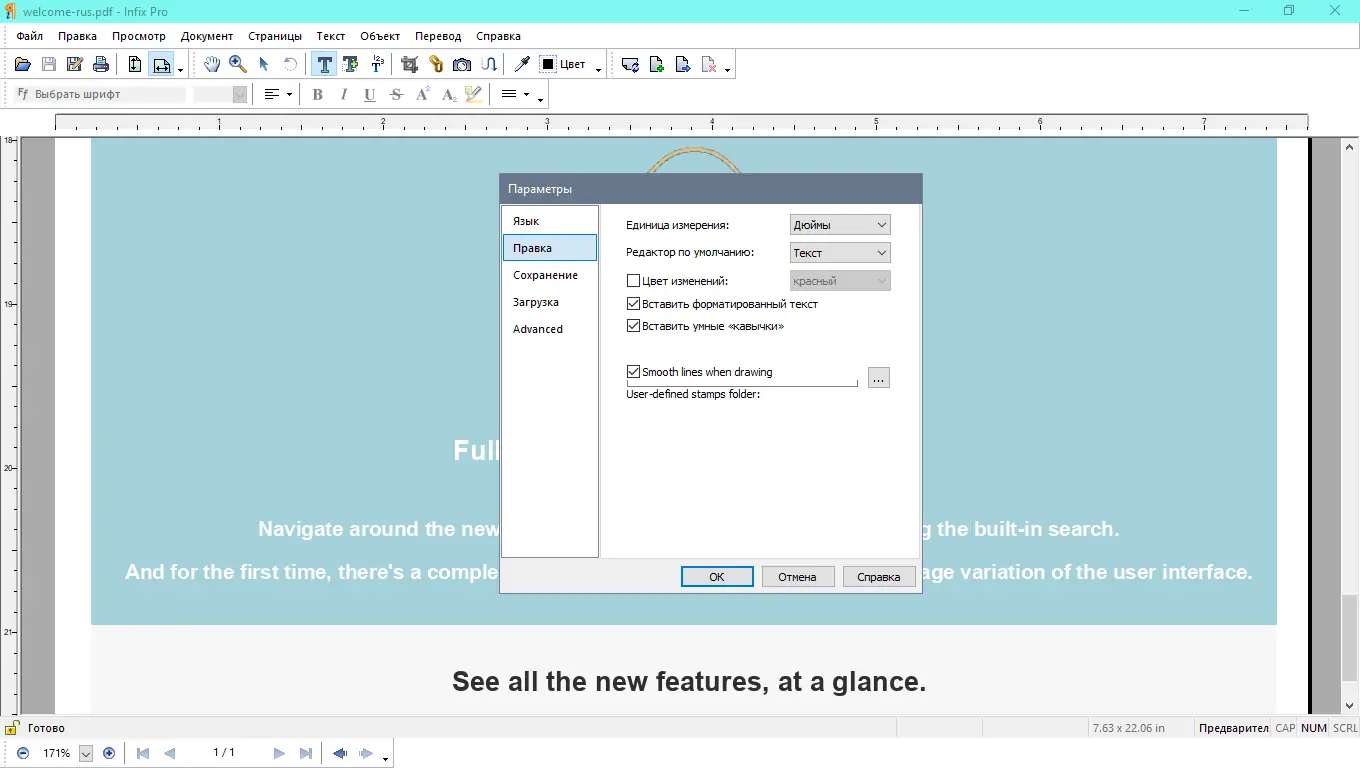Activate the Hand pan tool
The height and width of the screenshot is (768, 1360).
click(211, 65)
